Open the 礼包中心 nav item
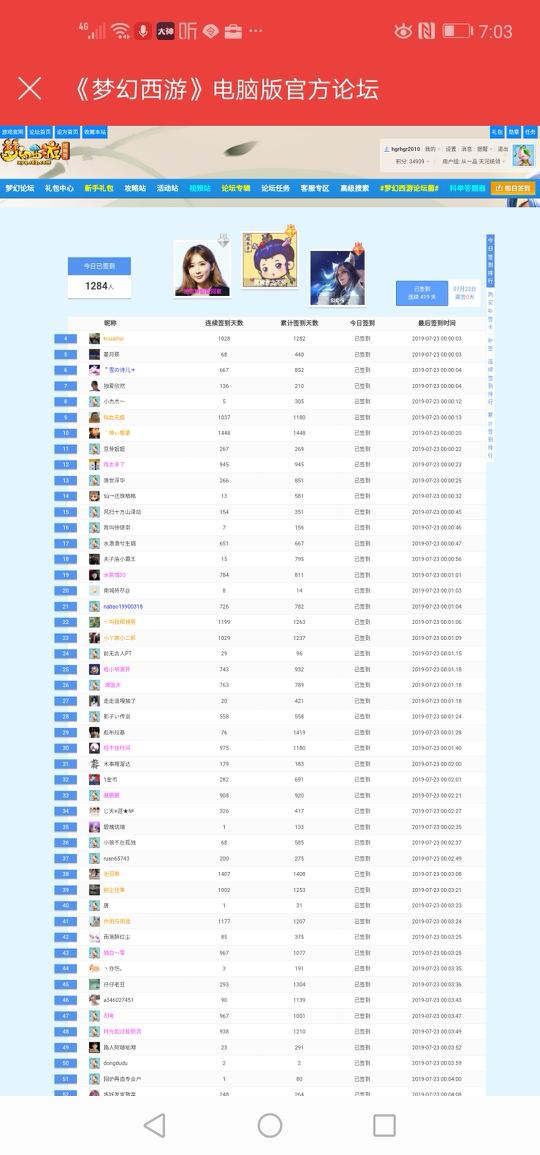Screen dimensions: 540x1155 point(59,189)
